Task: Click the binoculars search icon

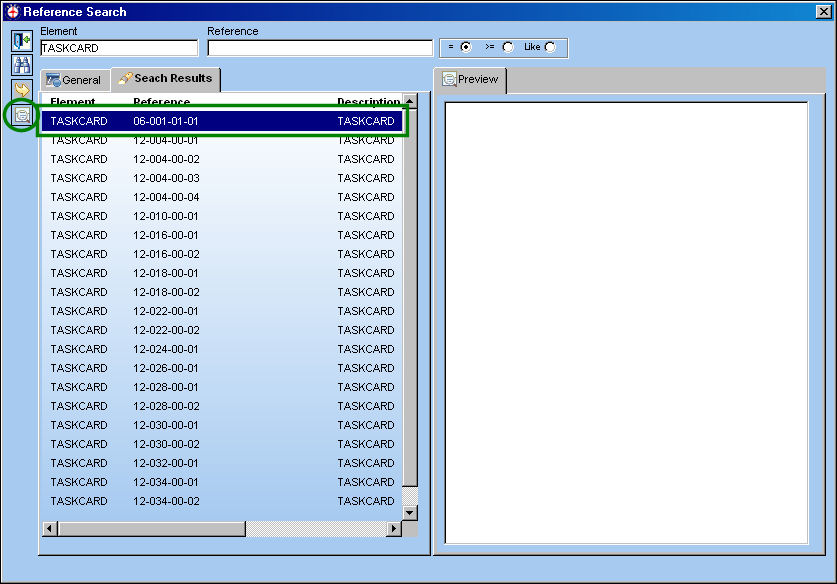Action: (22, 65)
